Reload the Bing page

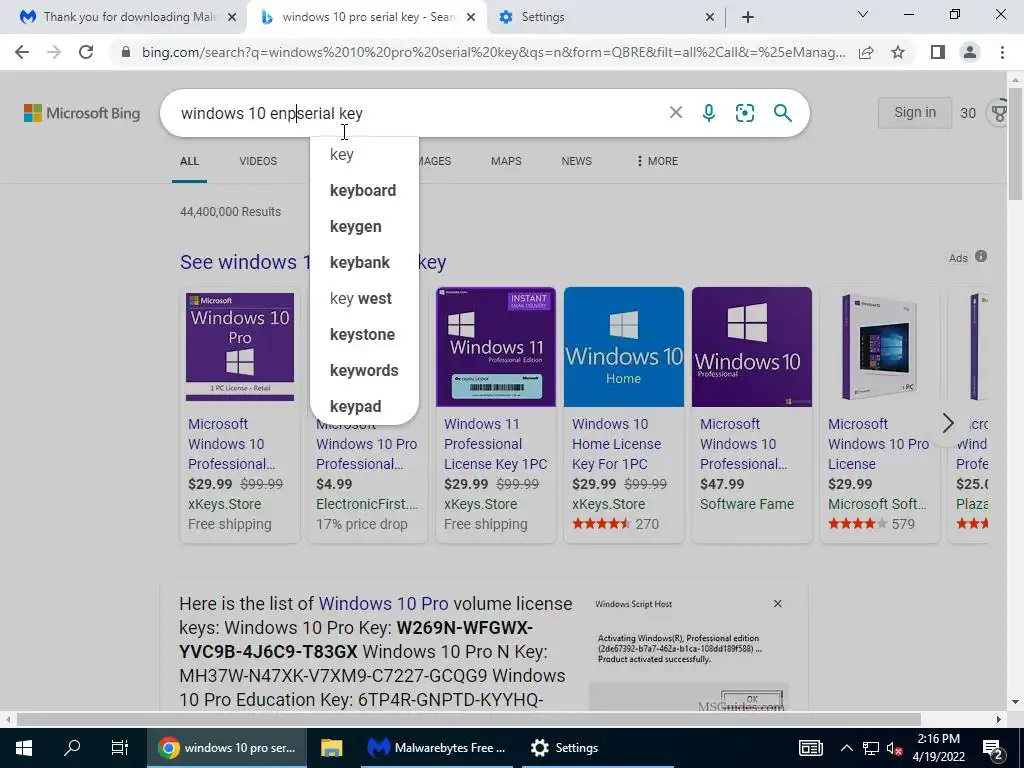pos(86,52)
